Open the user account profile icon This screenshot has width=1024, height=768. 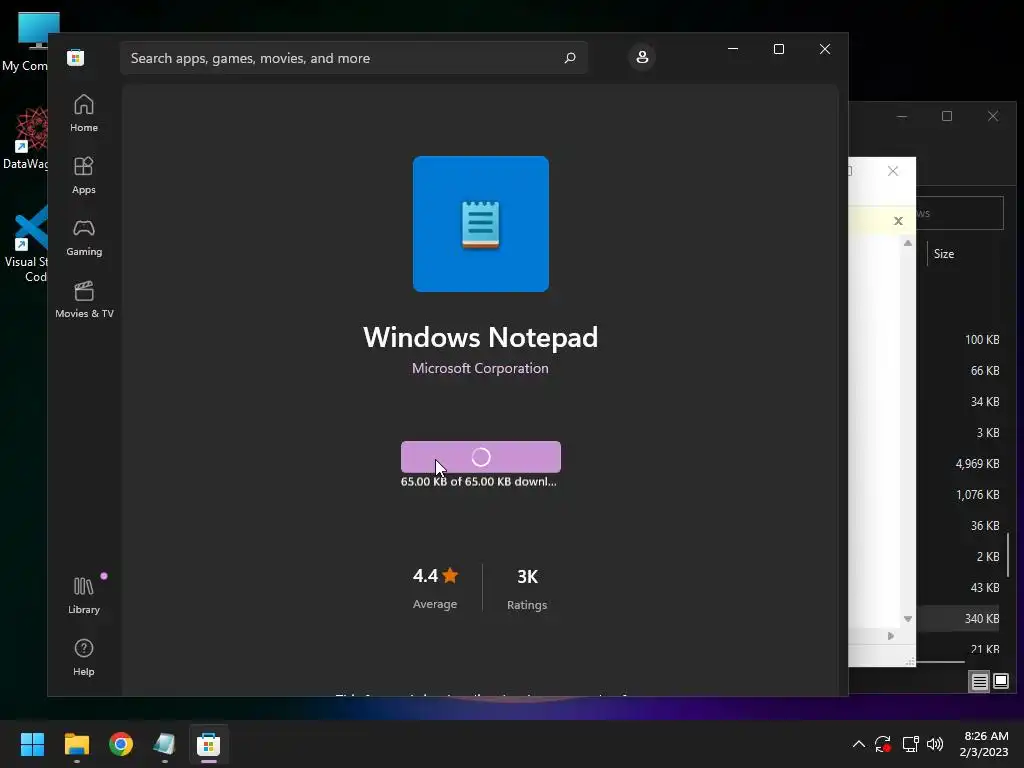[642, 57]
